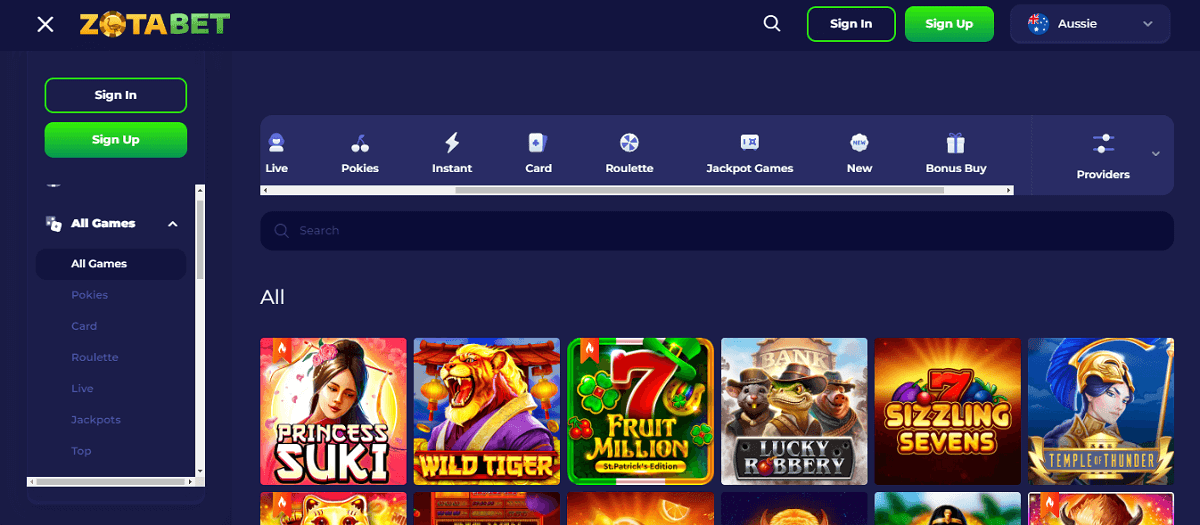The image size is (1200, 525).
Task: Click the sidebar Sign Up button
Action: 116,140
